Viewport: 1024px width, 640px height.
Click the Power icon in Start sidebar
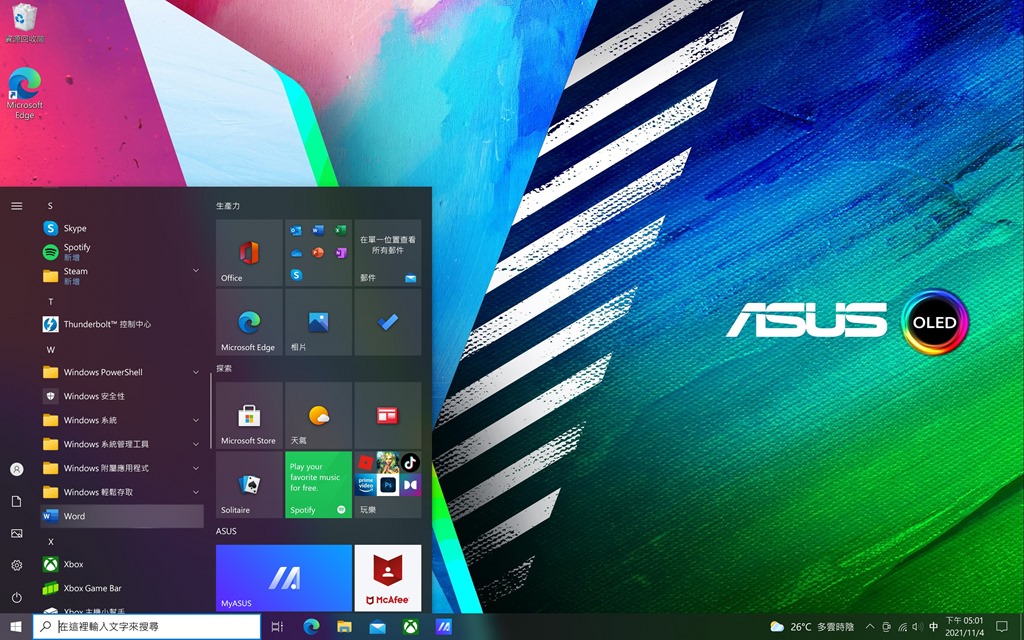[x=17, y=597]
